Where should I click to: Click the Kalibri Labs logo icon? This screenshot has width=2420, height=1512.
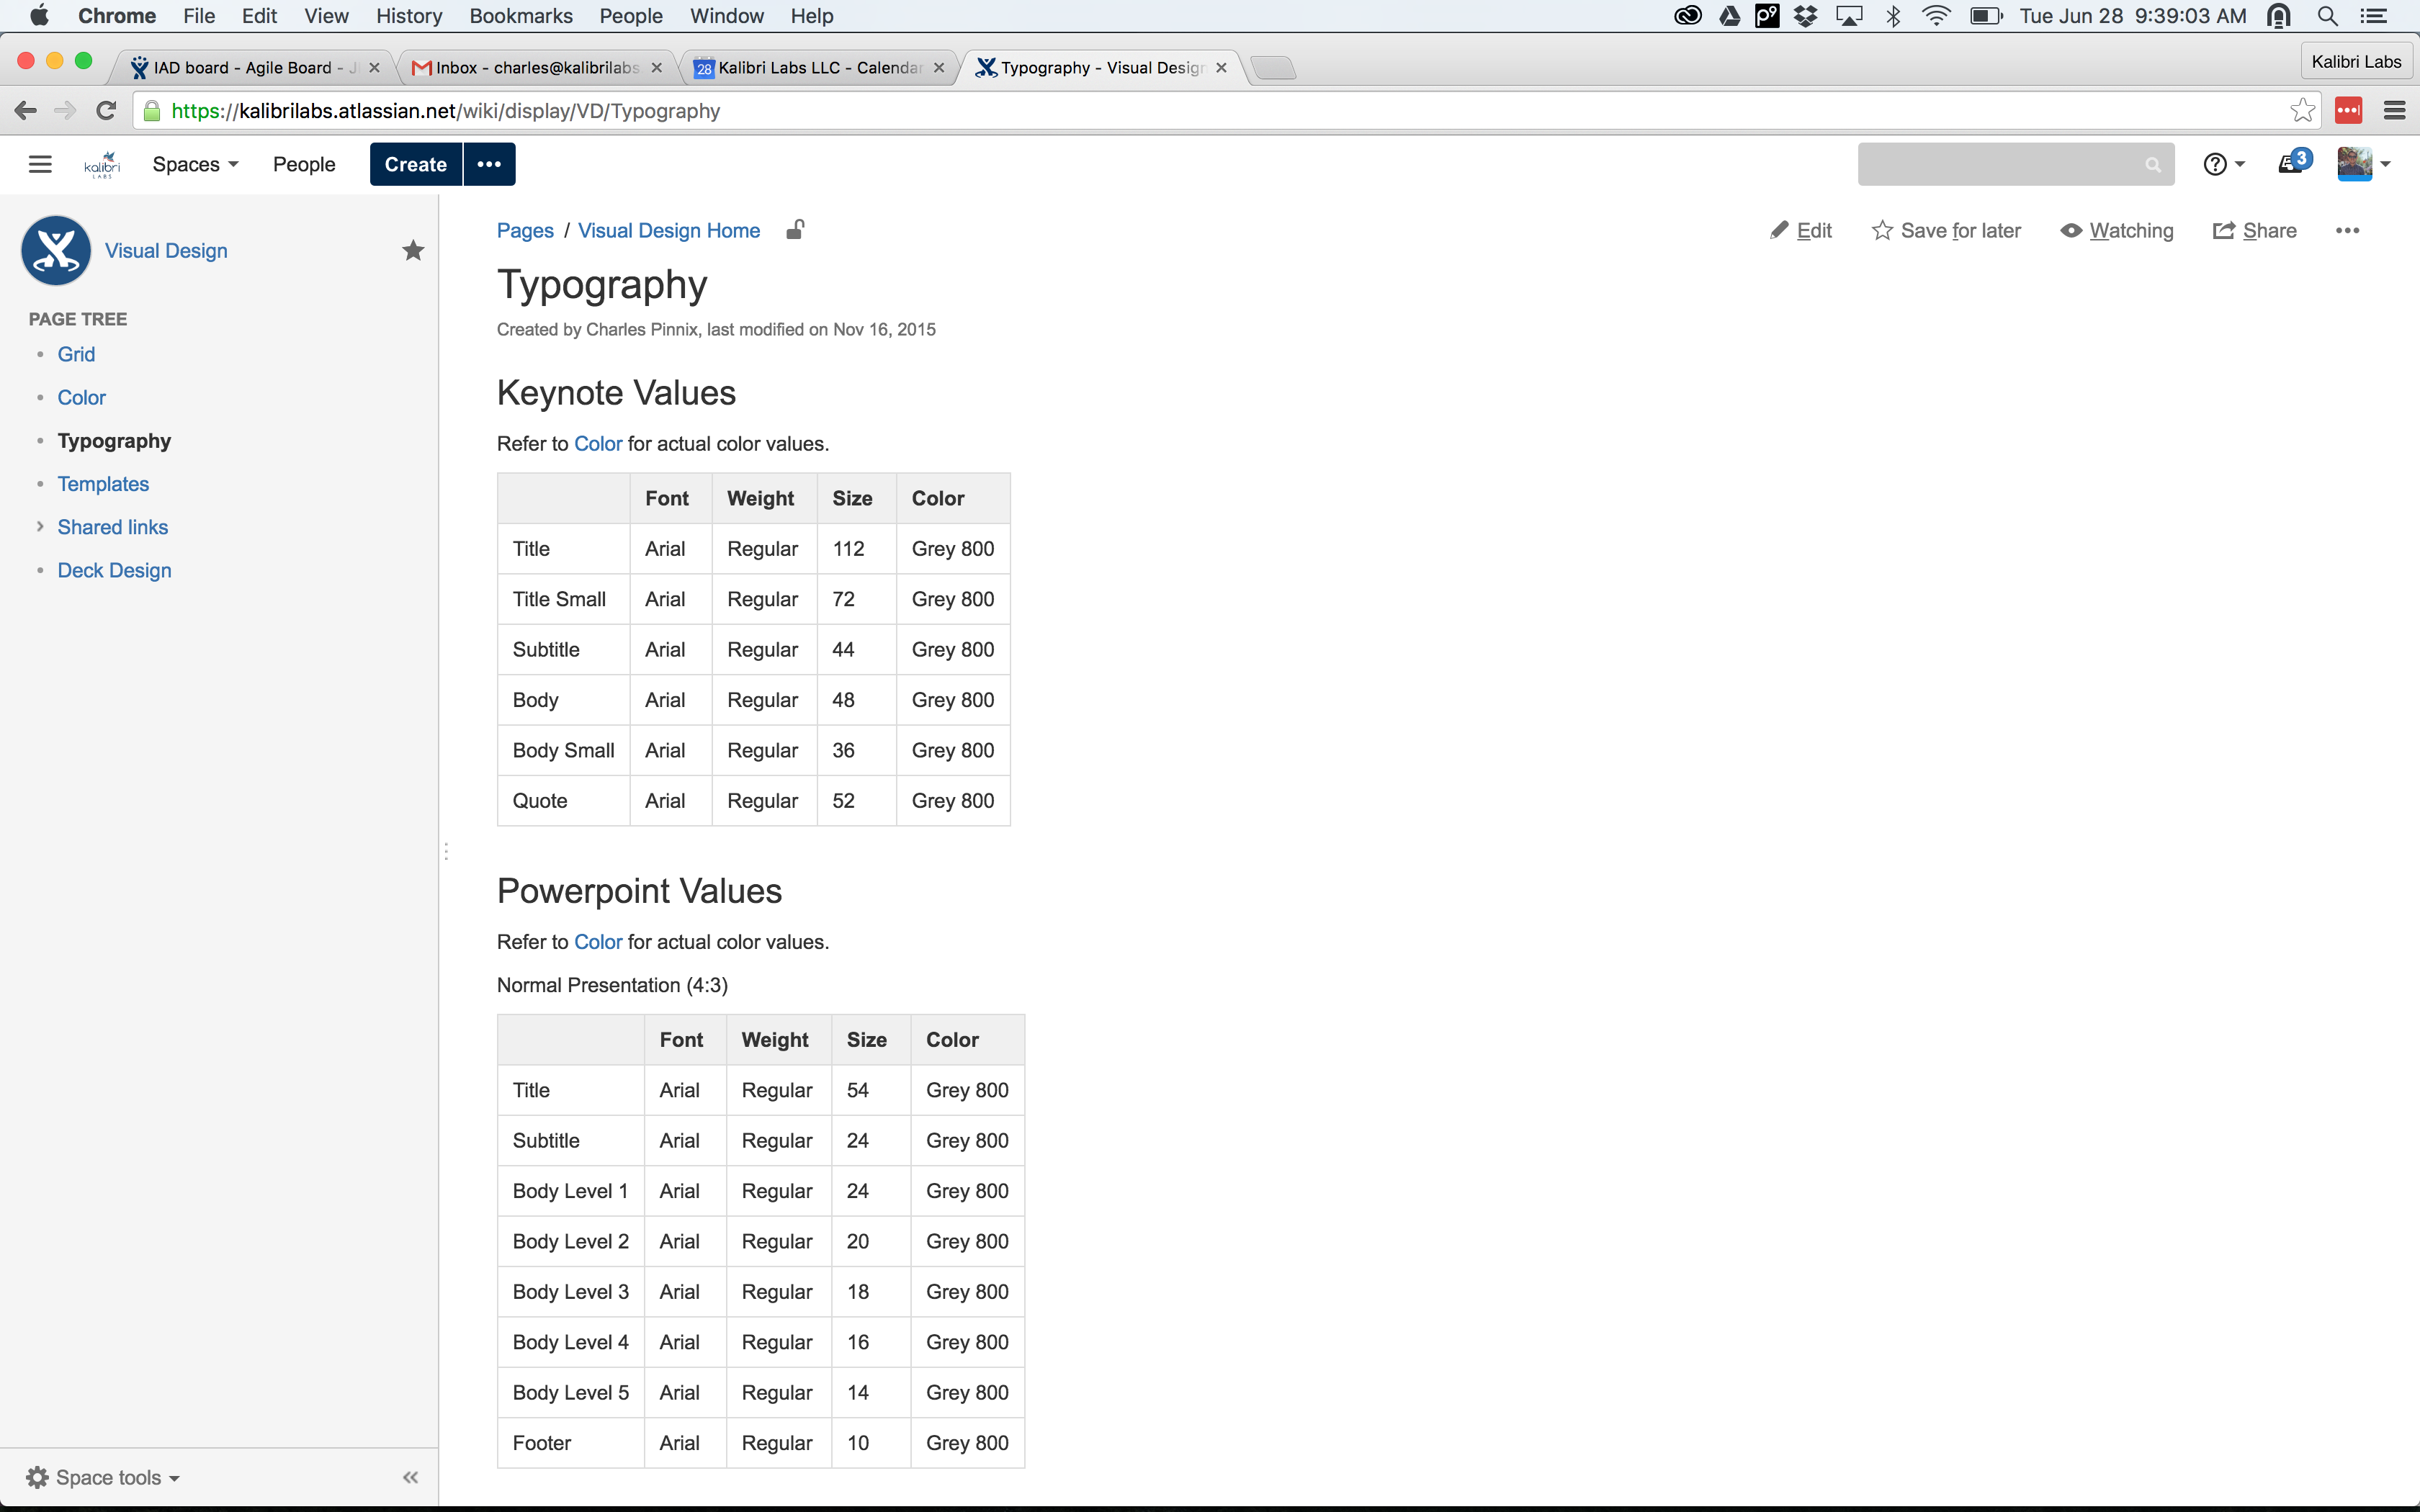click(102, 164)
